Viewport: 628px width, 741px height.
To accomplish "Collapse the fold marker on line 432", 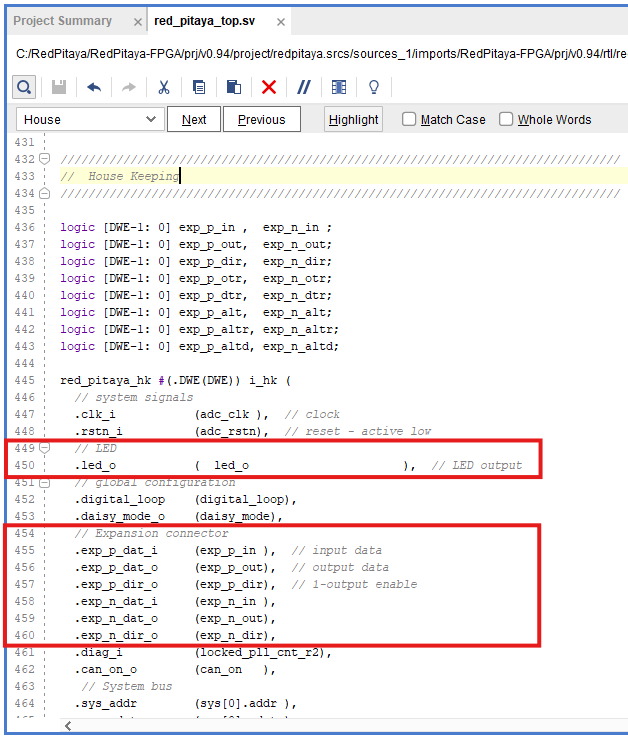I will click(x=44, y=158).
